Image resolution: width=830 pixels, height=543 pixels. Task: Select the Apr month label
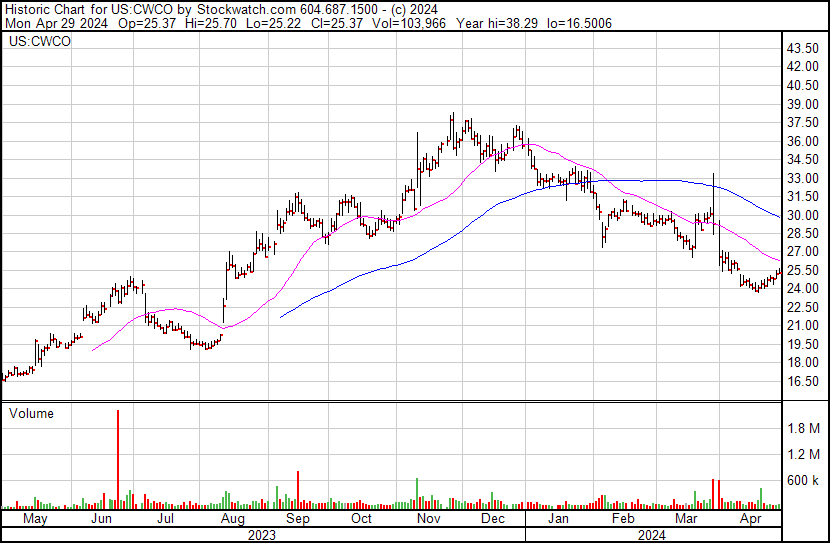coord(750,519)
